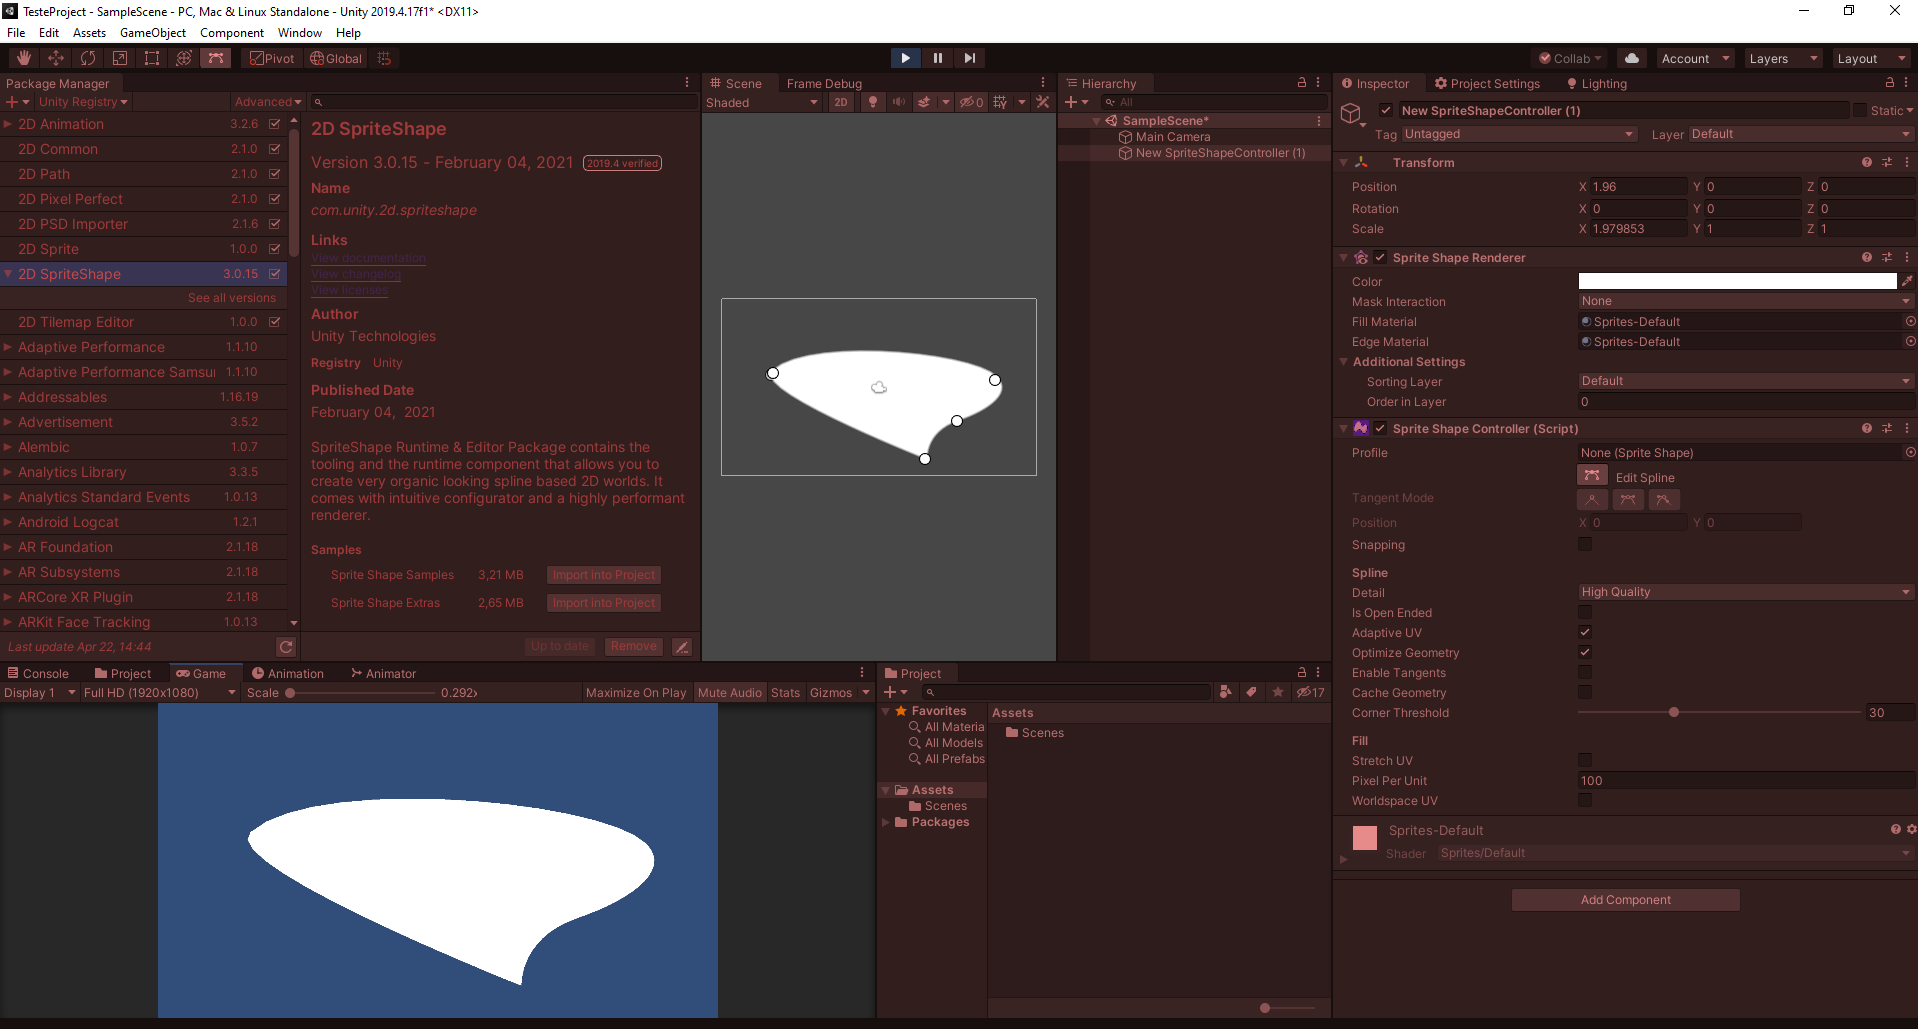
Task: Switch to the Frame Debug tab
Action: click(x=824, y=83)
